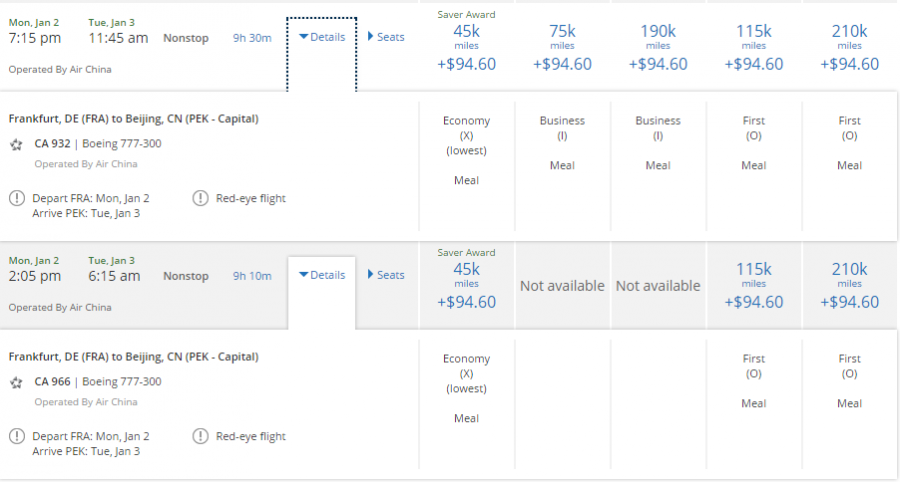Collapse Details for the 2:05 pm flight
Viewport: 900px width, 482px height.
click(x=322, y=275)
